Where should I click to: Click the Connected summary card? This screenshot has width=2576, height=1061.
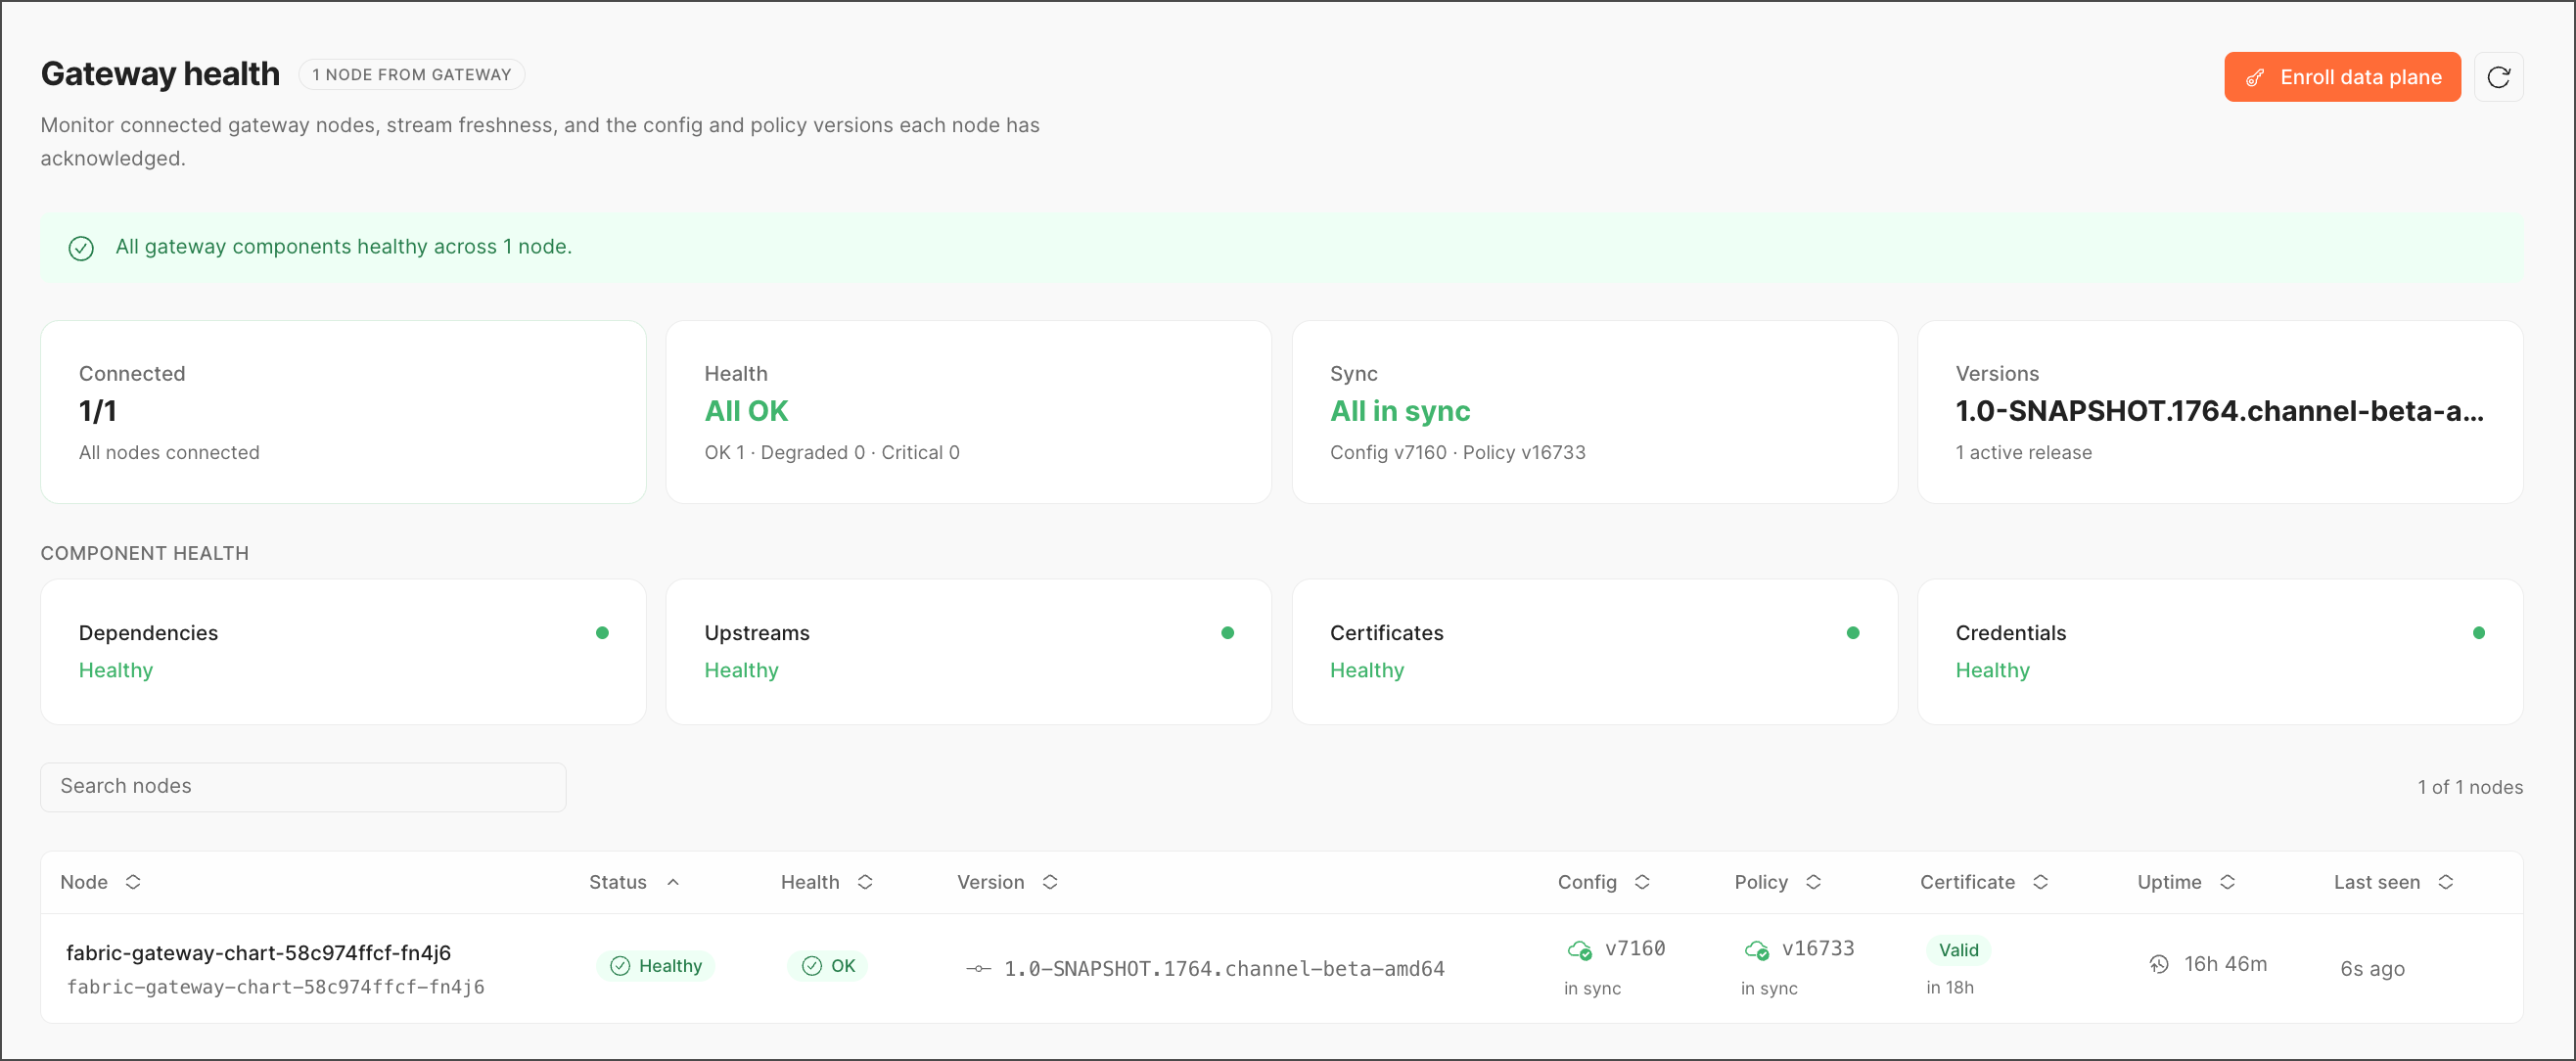tap(343, 412)
